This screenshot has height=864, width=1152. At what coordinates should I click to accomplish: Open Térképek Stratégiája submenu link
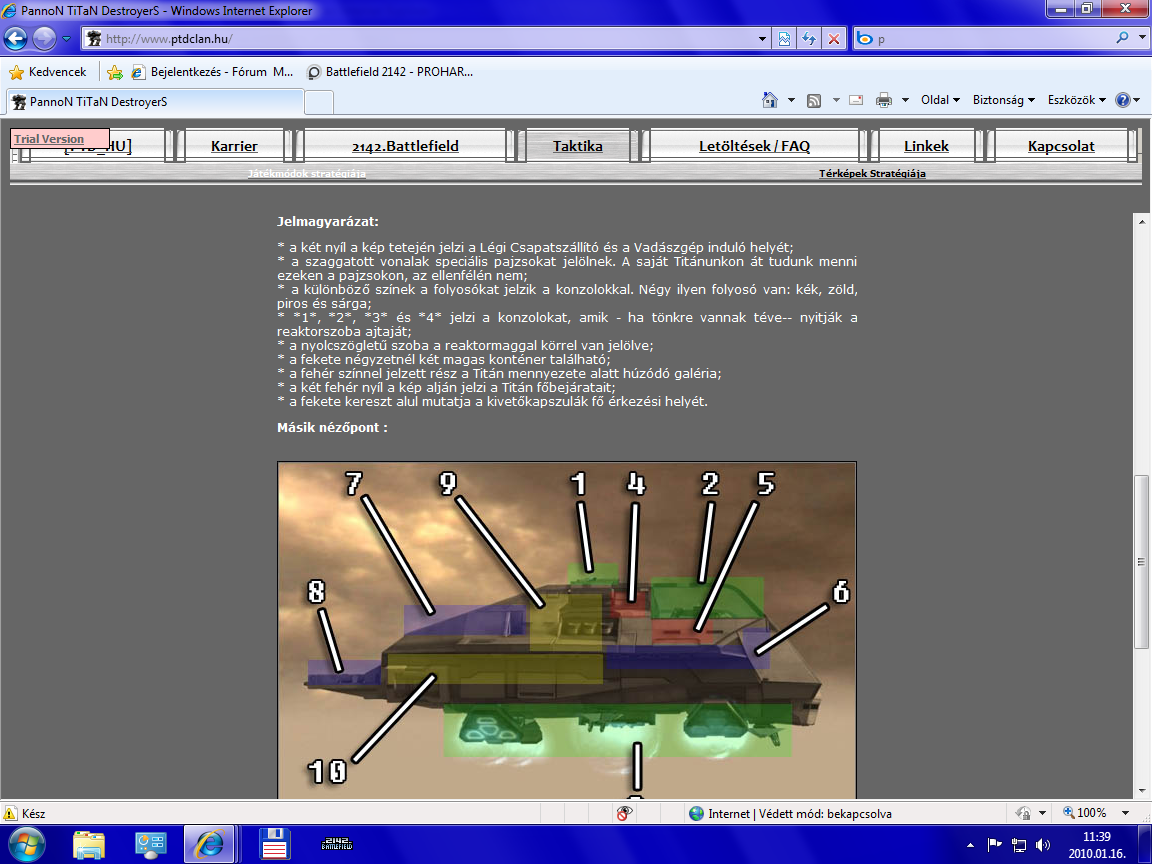click(872, 173)
